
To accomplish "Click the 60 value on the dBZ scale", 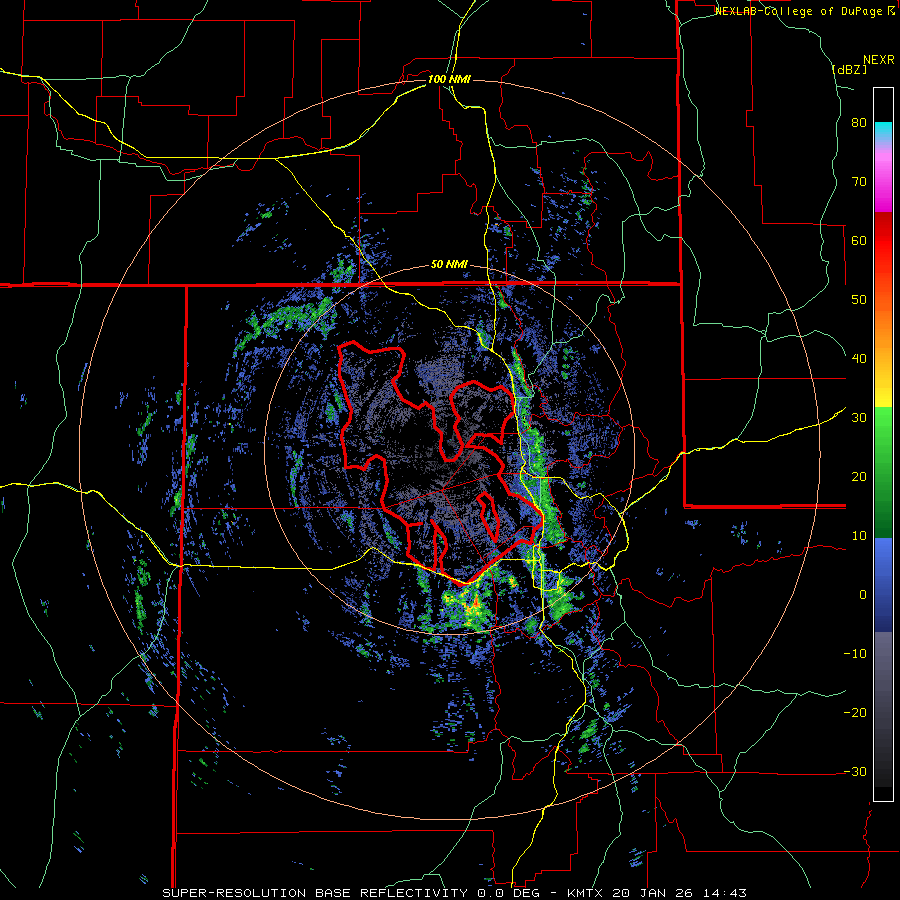I will click(x=859, y=240).
